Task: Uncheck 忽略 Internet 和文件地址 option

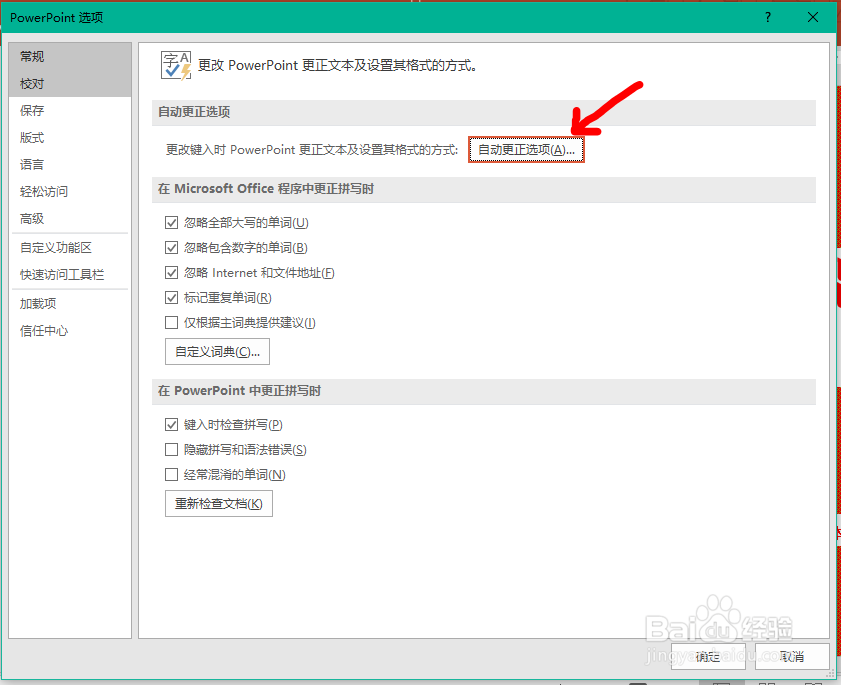Action: pyautogui.click(x=172, y=272)
